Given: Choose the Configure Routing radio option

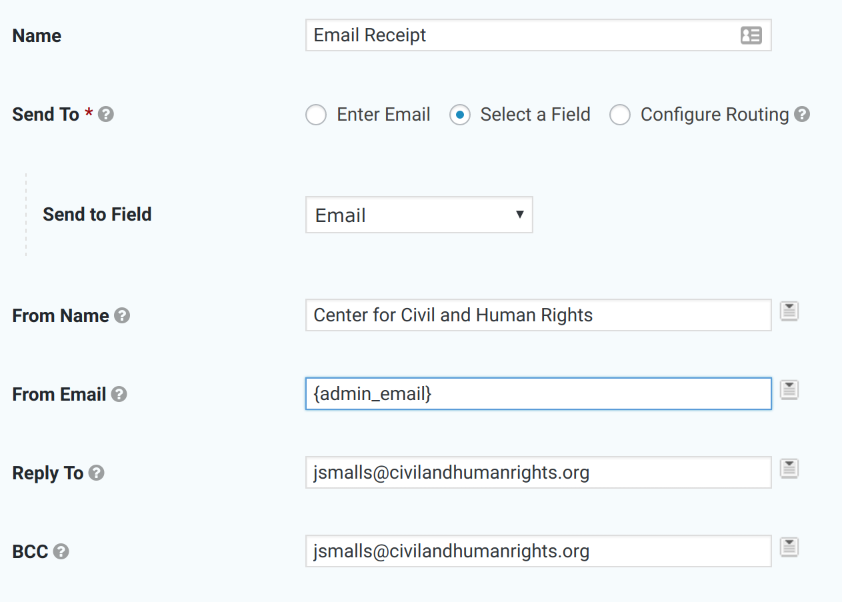Looking at the screenshot, I should tap(620, 114).
